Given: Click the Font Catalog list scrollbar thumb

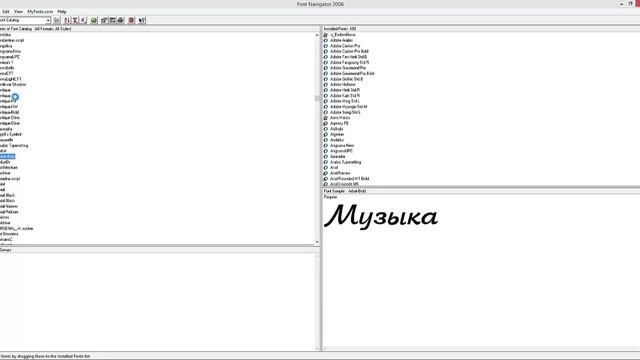Looking at the screenshot, I should click(317, 98).
